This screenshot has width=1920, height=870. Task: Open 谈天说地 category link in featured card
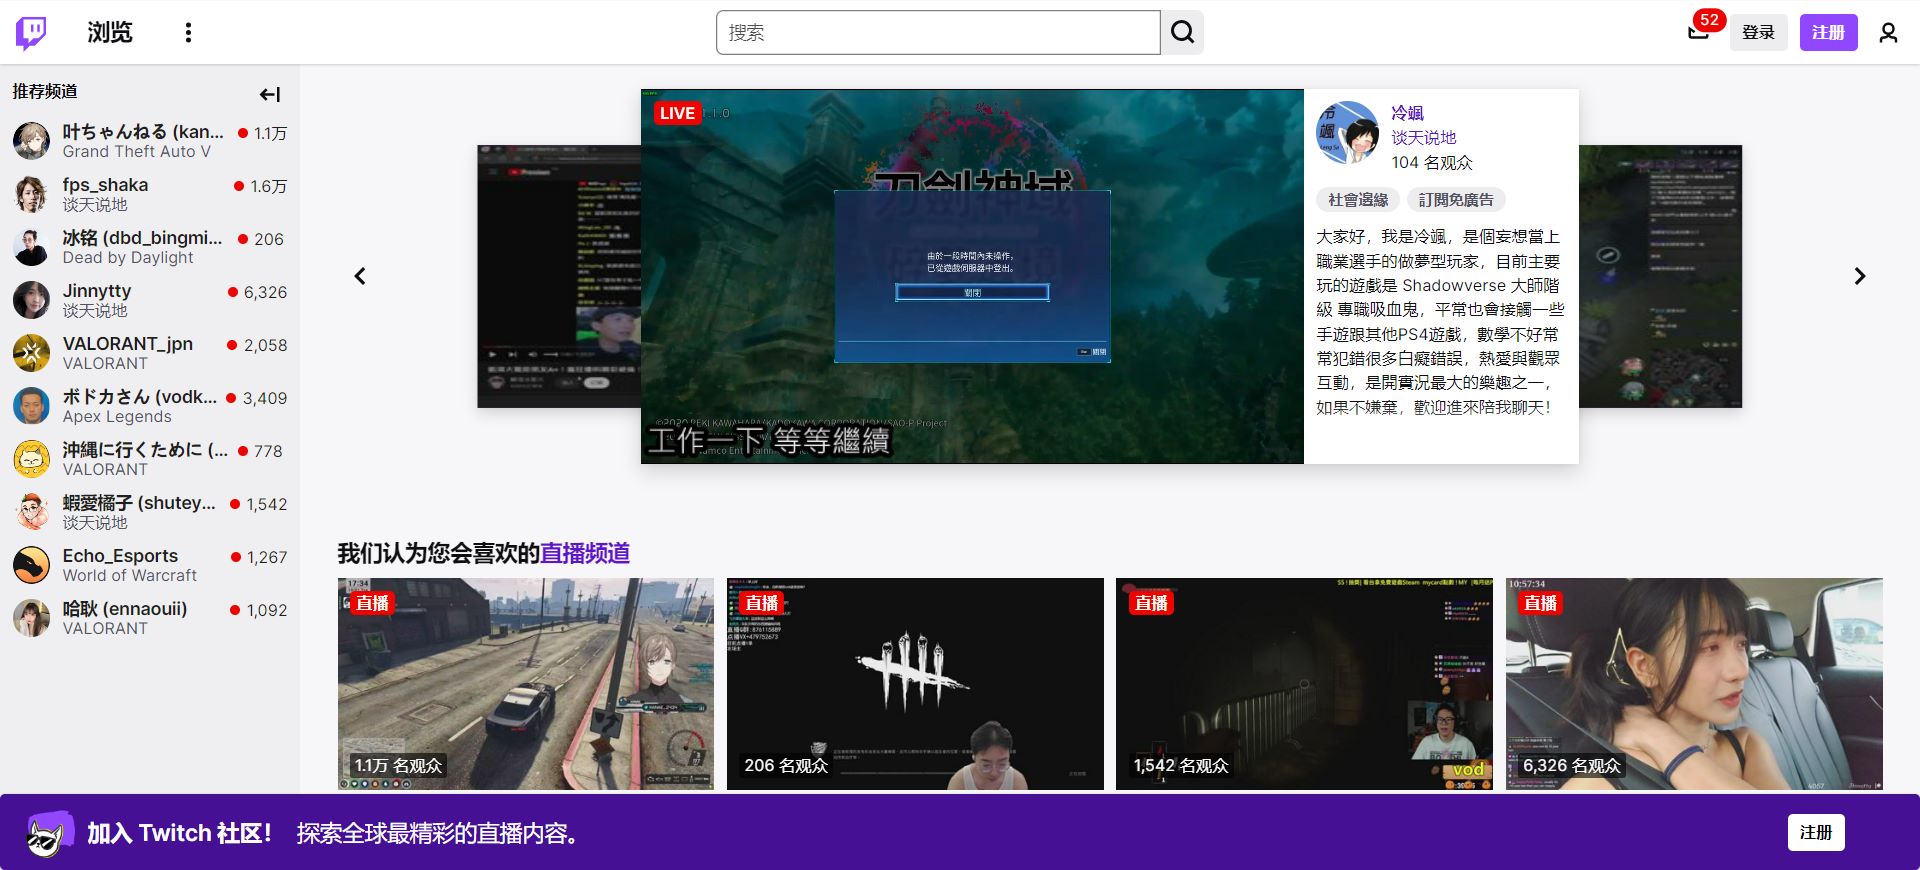(x=1424, y=138)
